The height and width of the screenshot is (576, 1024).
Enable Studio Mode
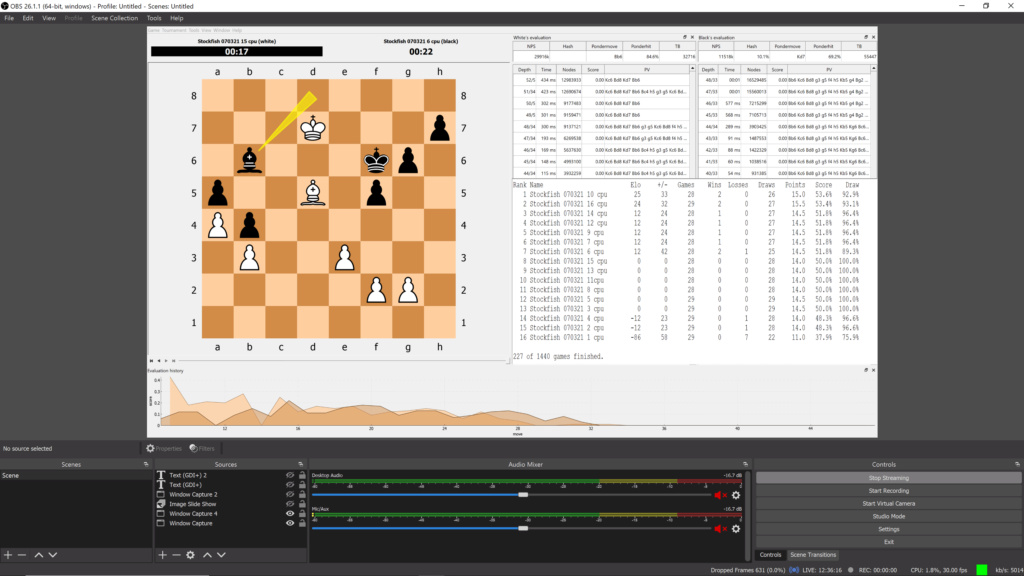(888, 516)
